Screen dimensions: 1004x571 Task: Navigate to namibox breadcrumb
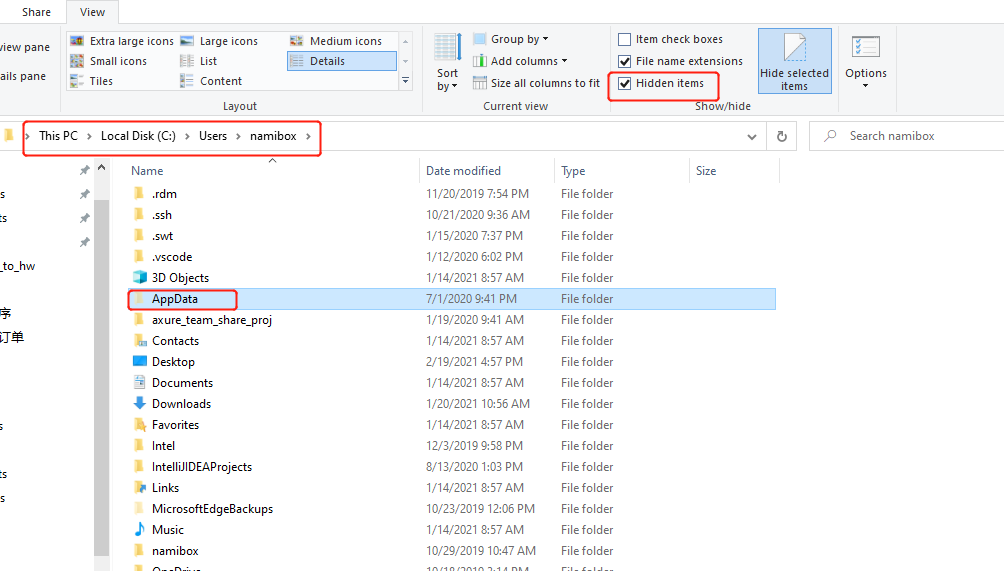click(273, 136)
